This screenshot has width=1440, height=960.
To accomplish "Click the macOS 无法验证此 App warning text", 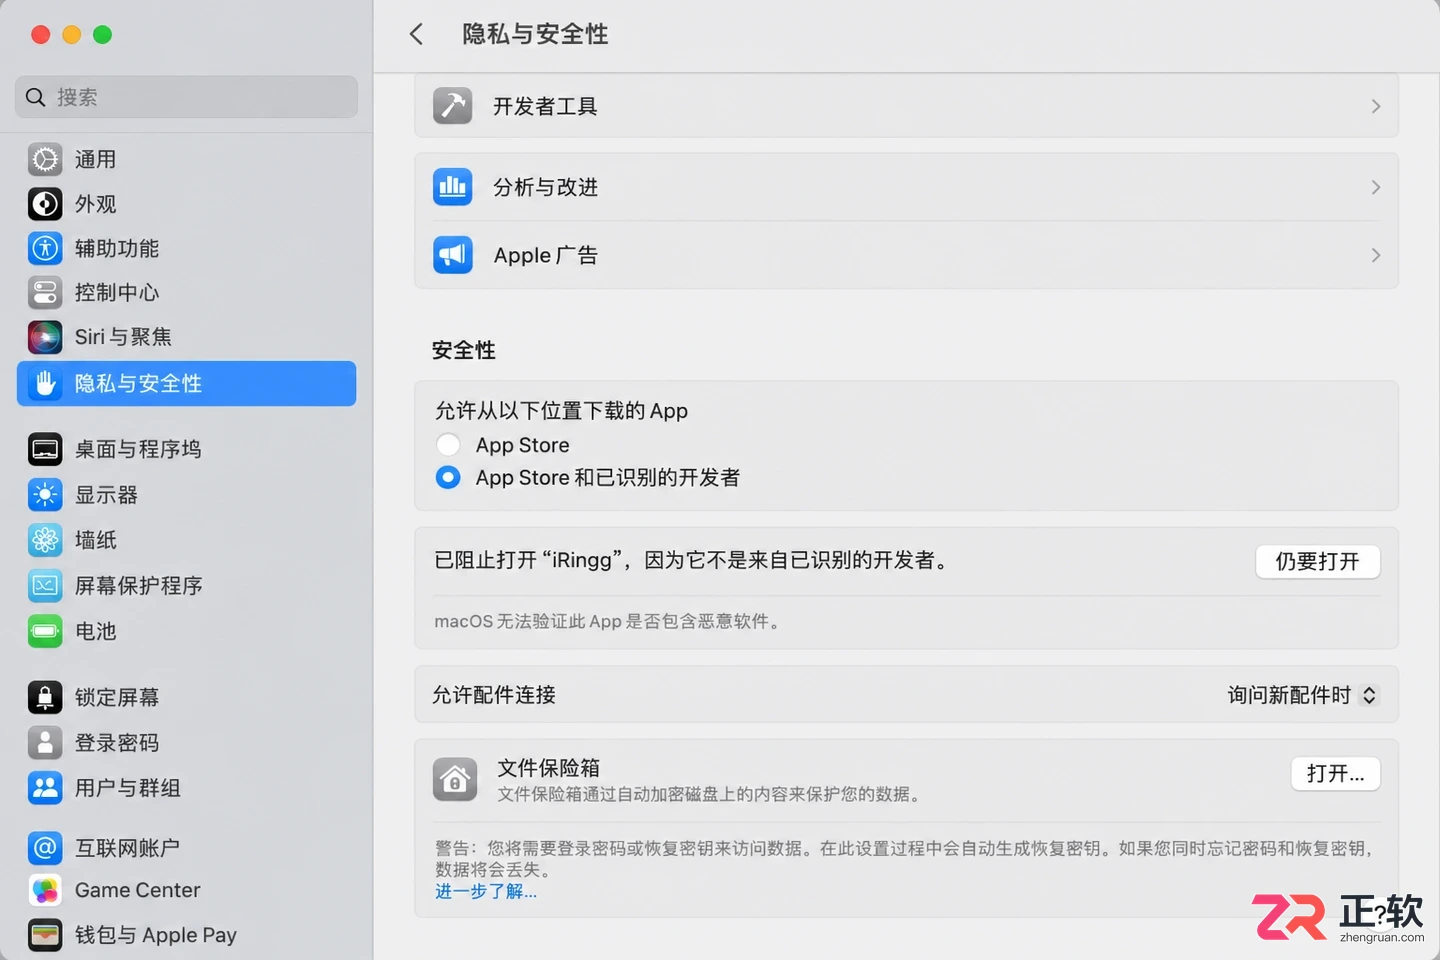I will [607, 621].
